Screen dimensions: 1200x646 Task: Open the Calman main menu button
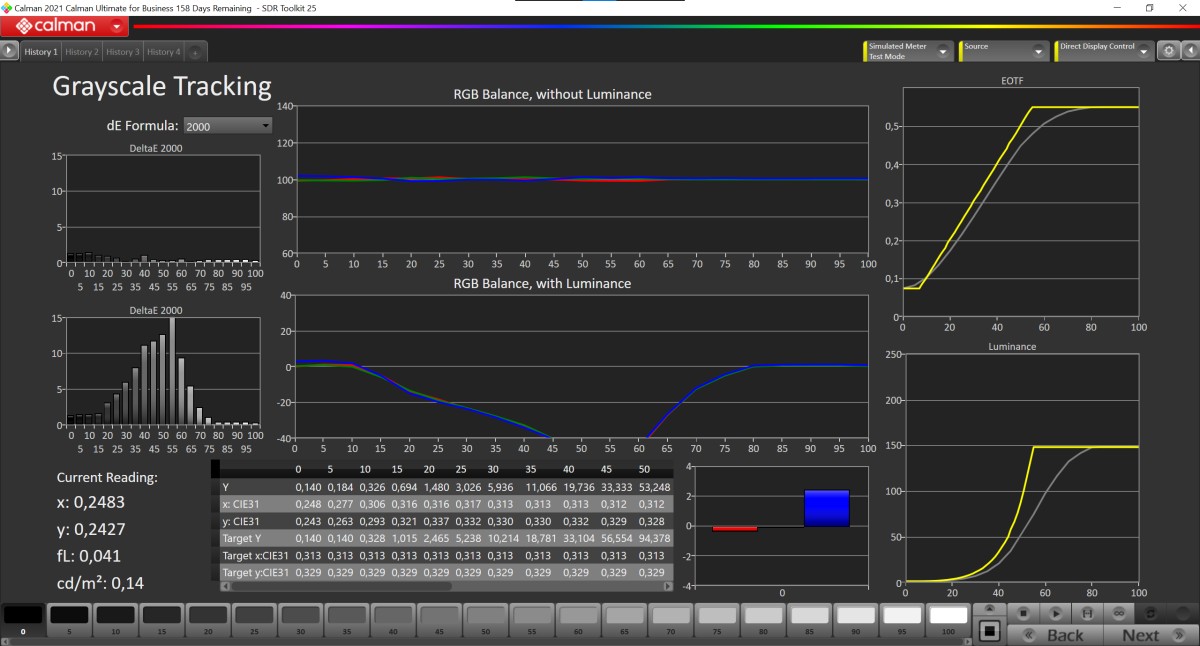(x=66, y=26)
